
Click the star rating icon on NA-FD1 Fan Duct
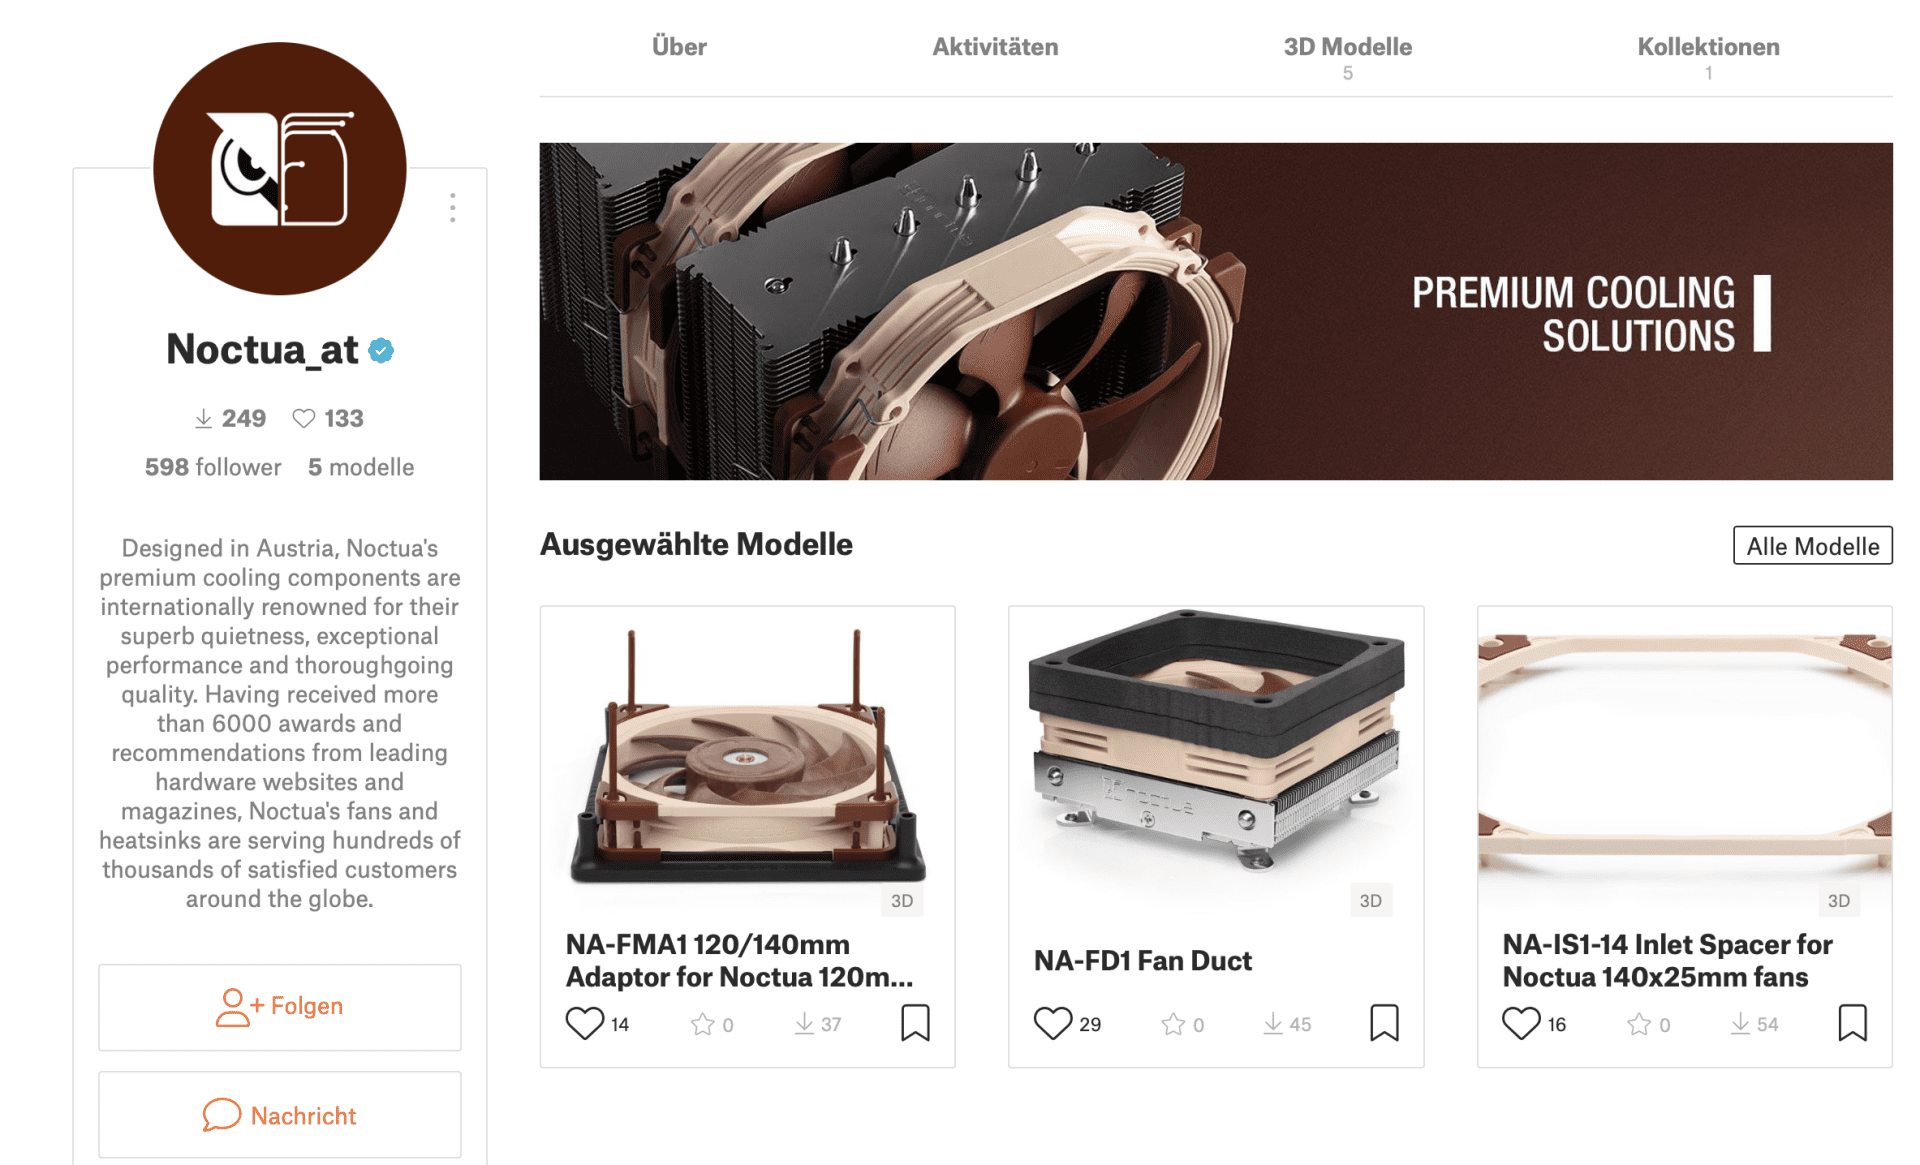[1173, 1024]
